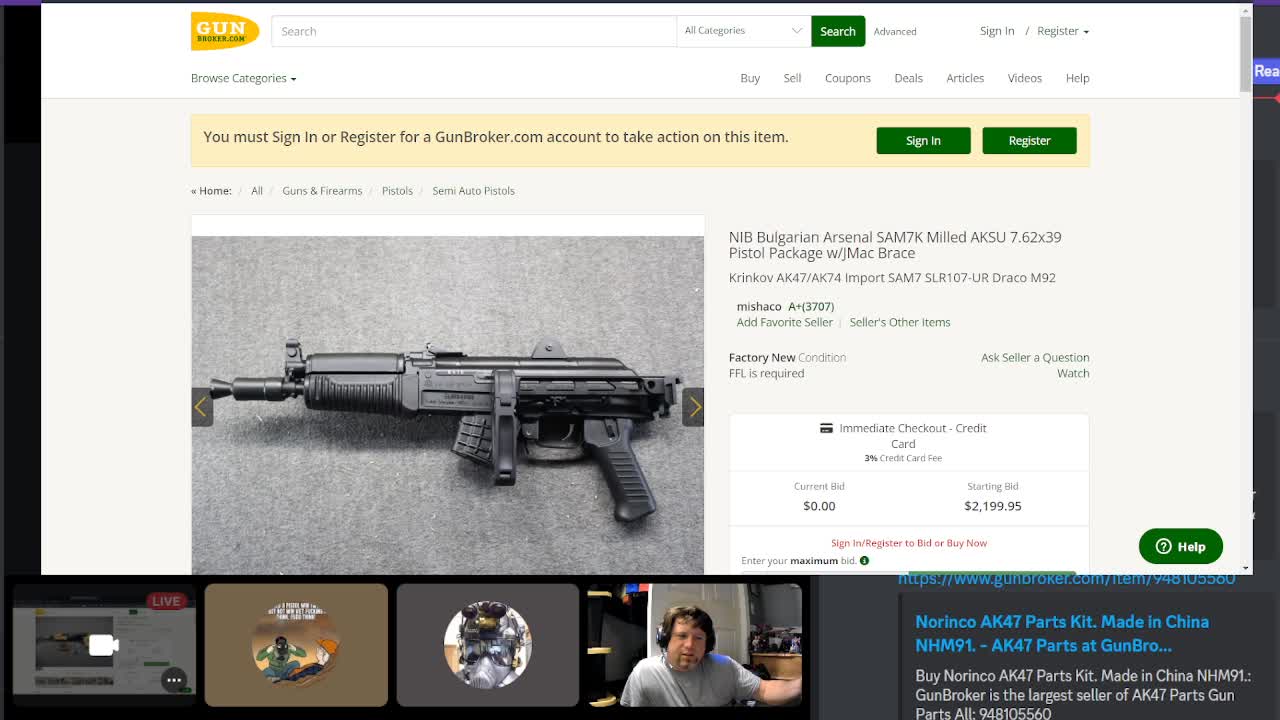Expand the Register dropdown in header
Screen dimensions: 1280x720
(x=1062, y=31)
